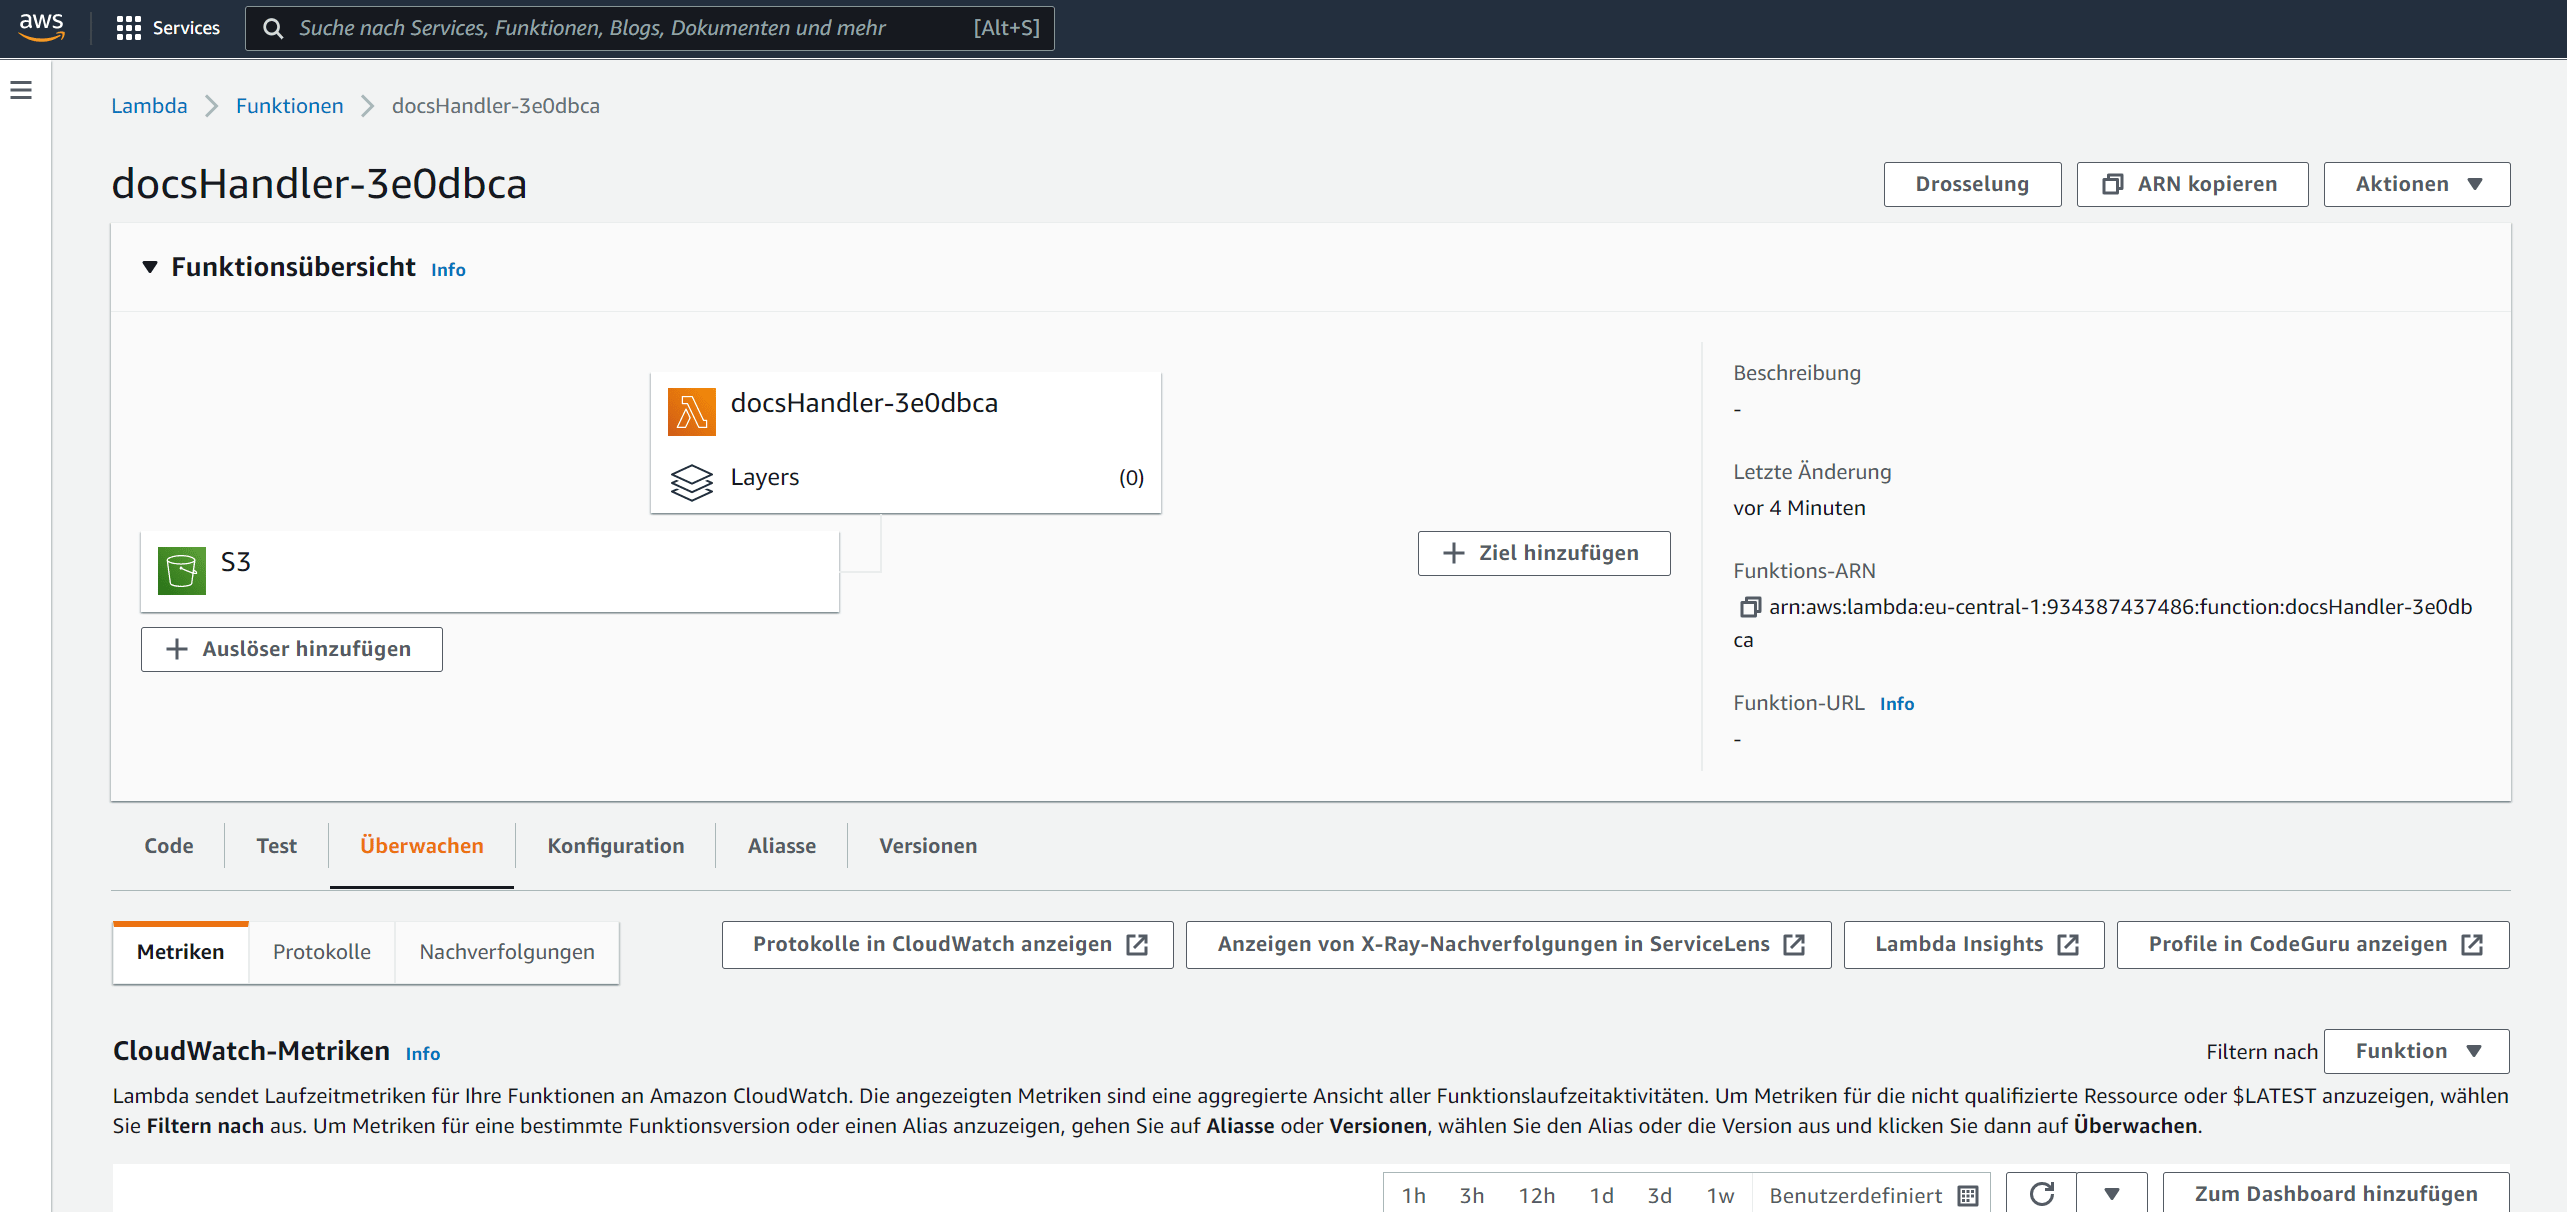Viewport: 2567px width, 1212px height.
Task: Open the AWS home logo
Action: [x=42, y=27]
